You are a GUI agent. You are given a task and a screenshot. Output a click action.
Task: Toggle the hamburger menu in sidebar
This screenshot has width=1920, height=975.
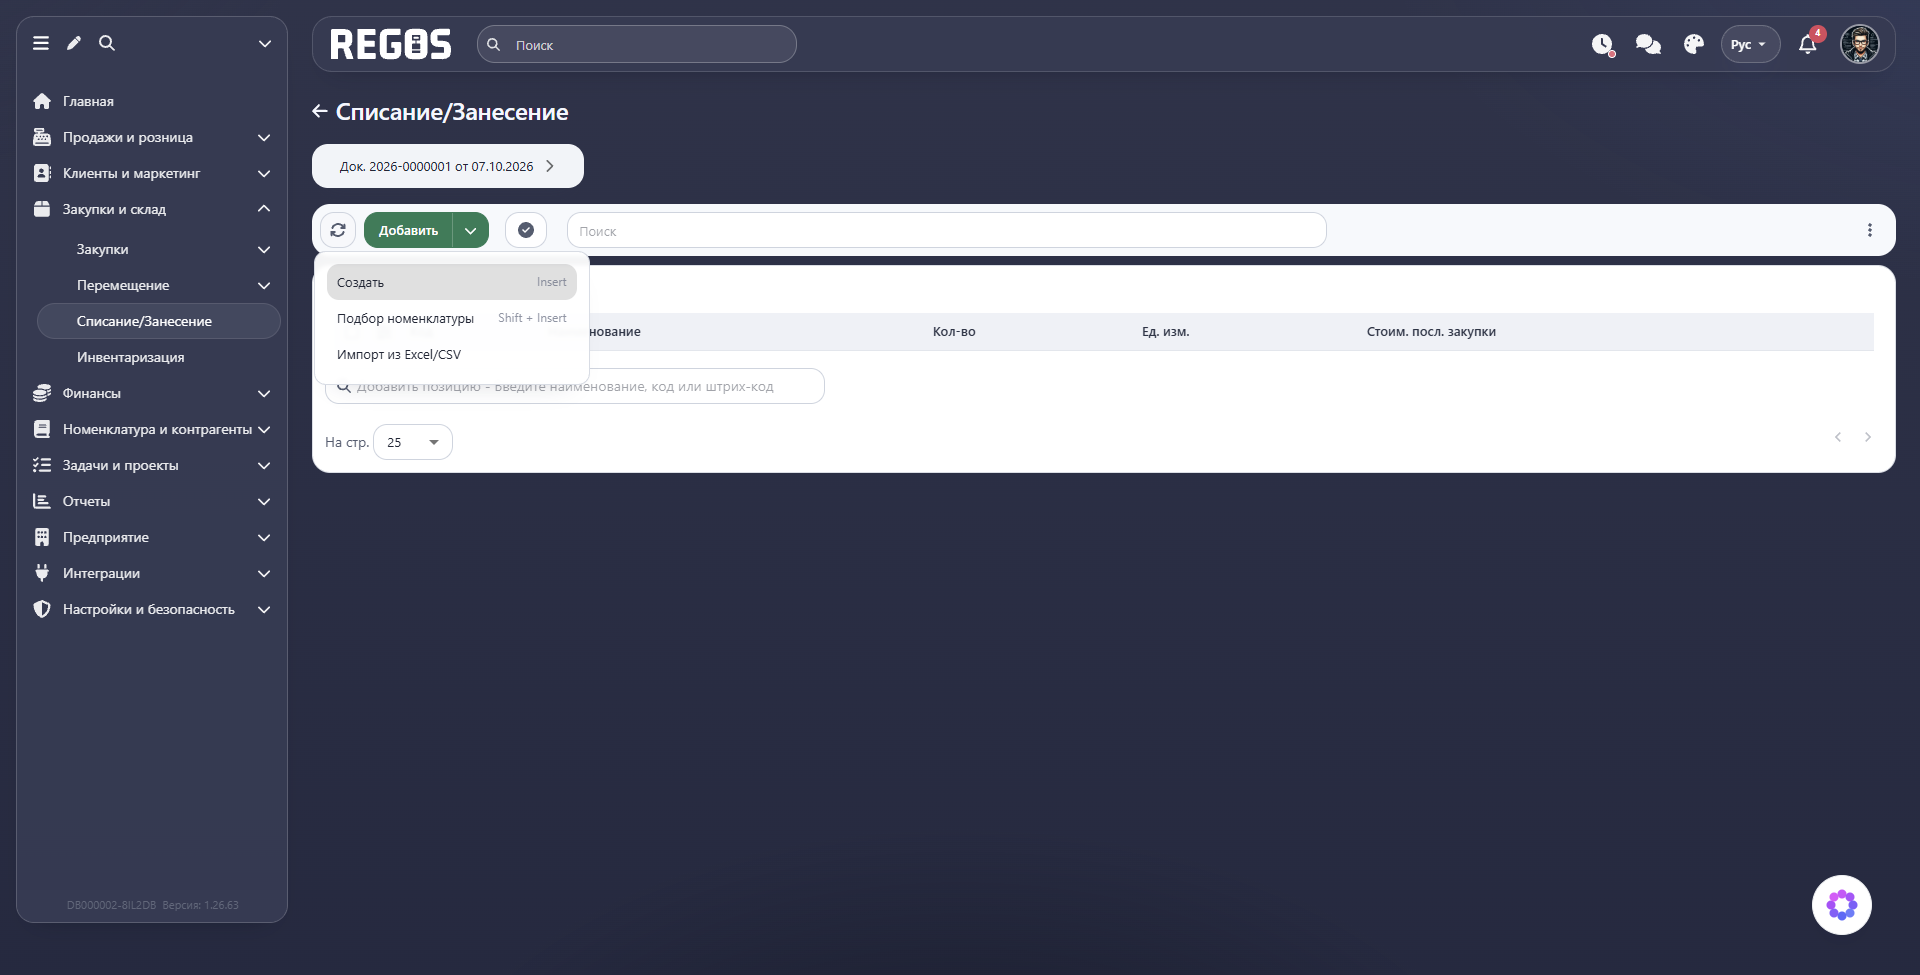pos(41,43)
